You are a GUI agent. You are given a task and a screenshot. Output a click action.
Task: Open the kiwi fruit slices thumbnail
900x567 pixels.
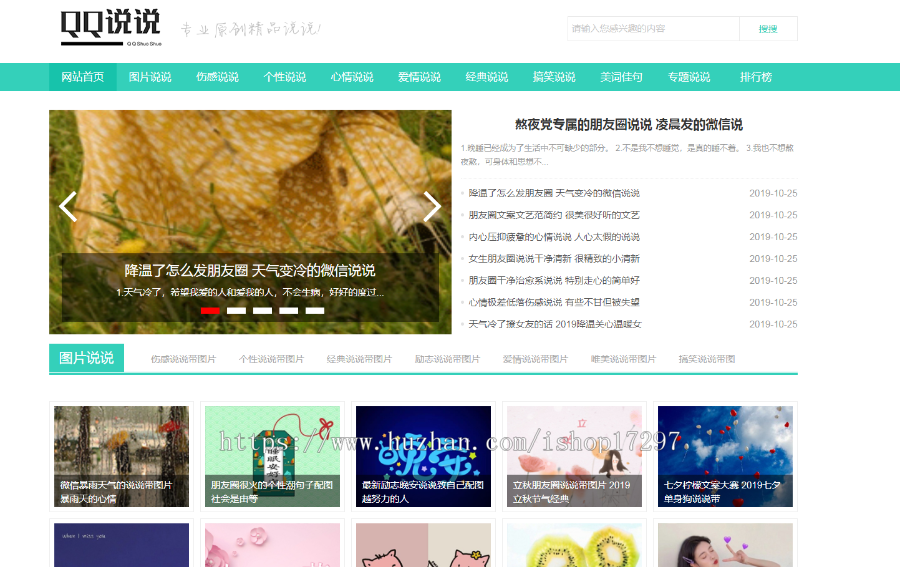(574, 545)
